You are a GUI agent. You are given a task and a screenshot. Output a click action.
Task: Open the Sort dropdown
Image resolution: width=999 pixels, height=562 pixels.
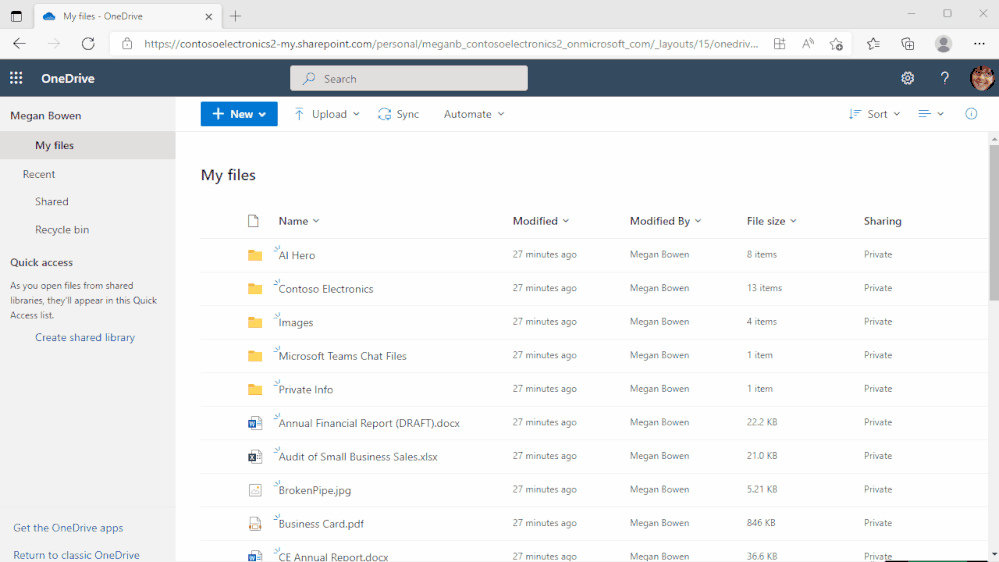coord(874,114)
